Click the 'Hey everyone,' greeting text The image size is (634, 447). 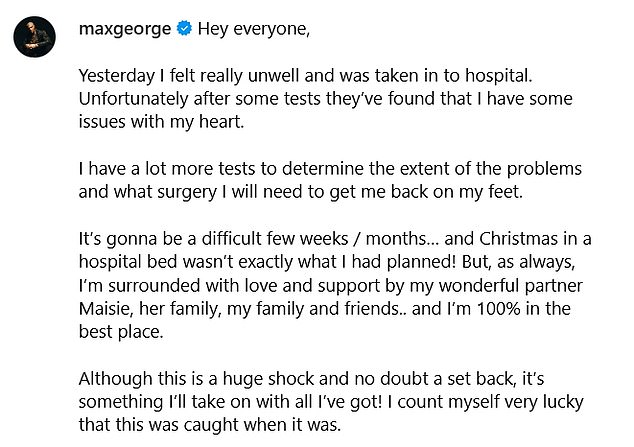point(254,29)
